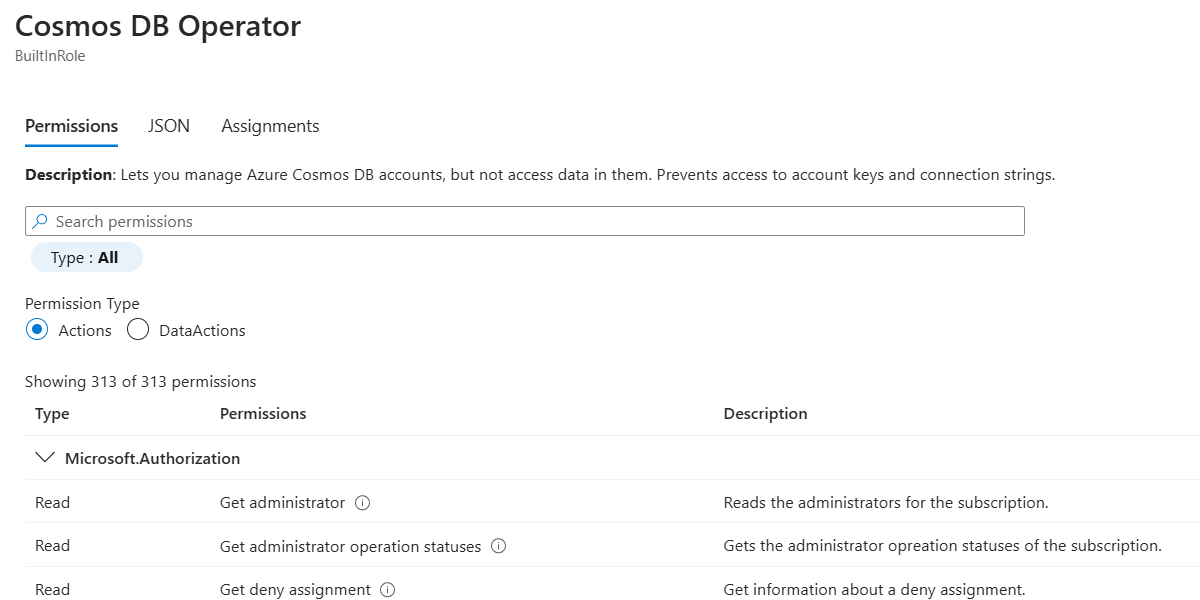Screen dimensions: 1200x600
Task: Select the Permissions tab
Action: pyautogui.click(x=71, y=125)
